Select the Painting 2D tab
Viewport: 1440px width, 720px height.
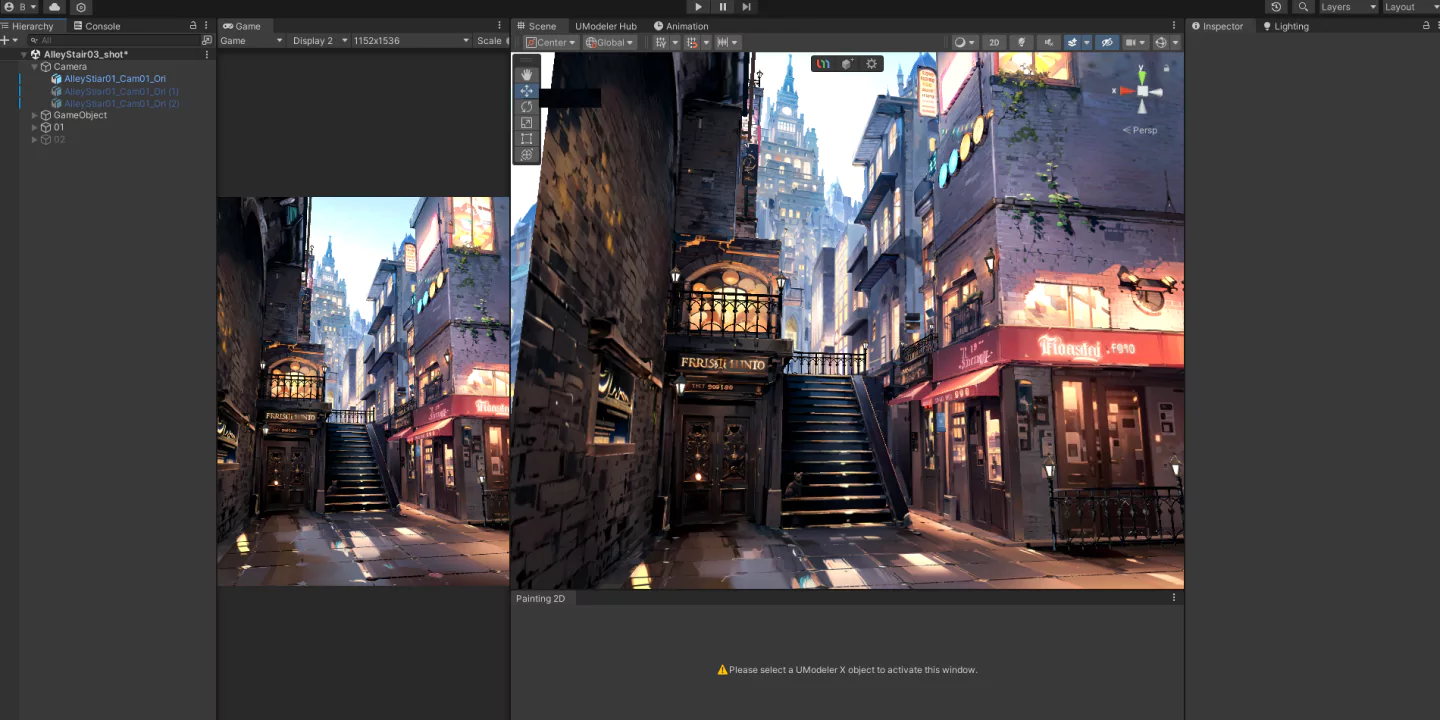pos(540,598)
